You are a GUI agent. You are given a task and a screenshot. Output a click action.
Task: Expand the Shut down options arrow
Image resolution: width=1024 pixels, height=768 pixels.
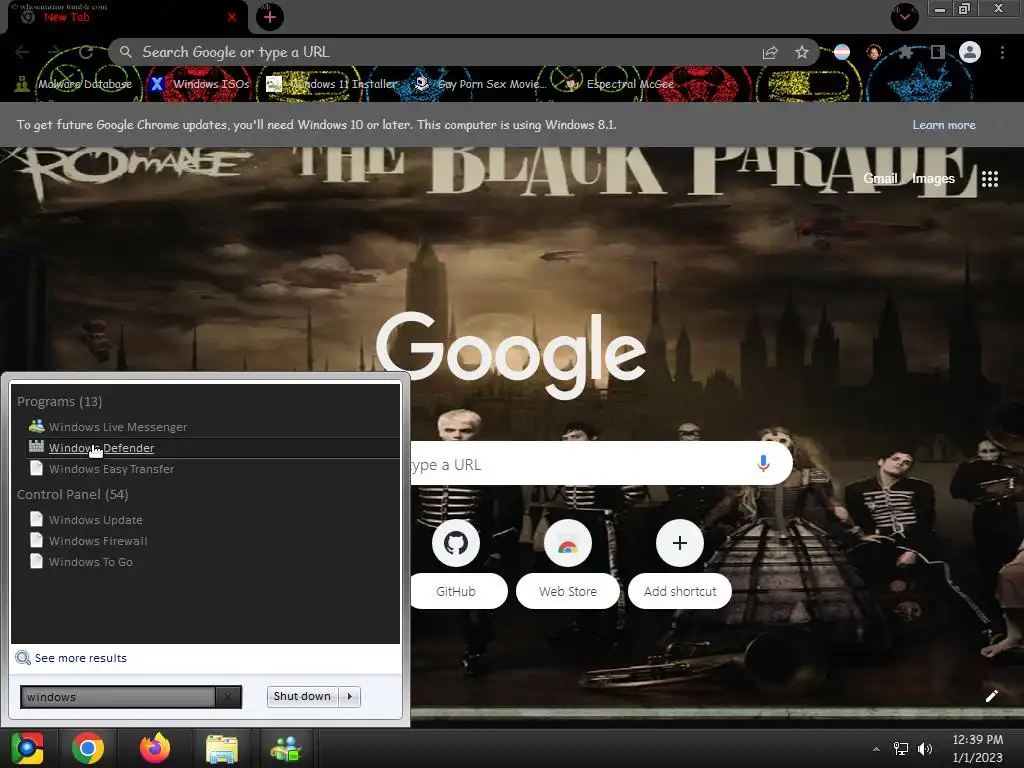[350, 696]
